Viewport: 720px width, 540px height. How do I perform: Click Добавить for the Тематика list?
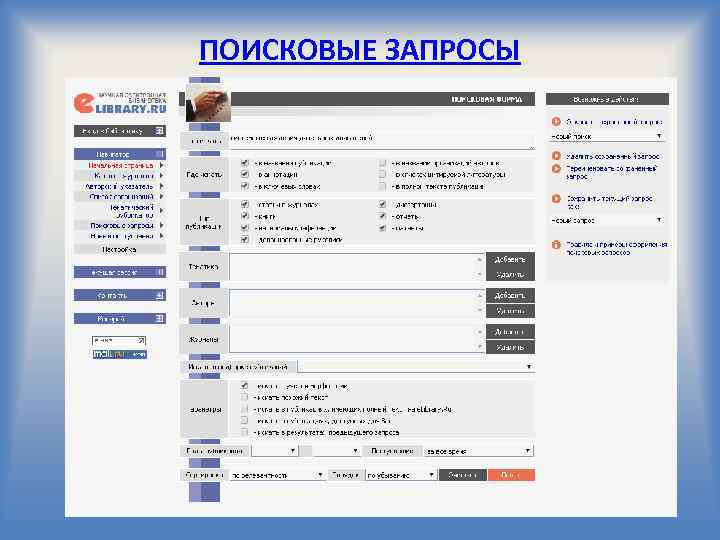point(510,259)
